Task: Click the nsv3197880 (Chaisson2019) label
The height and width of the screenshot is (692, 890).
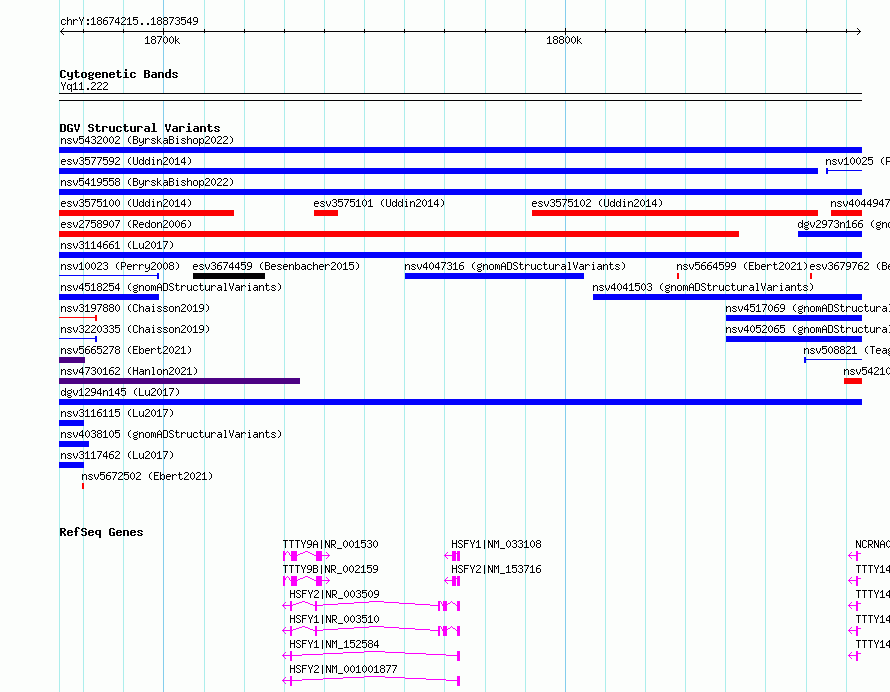Action: (135, 308)
